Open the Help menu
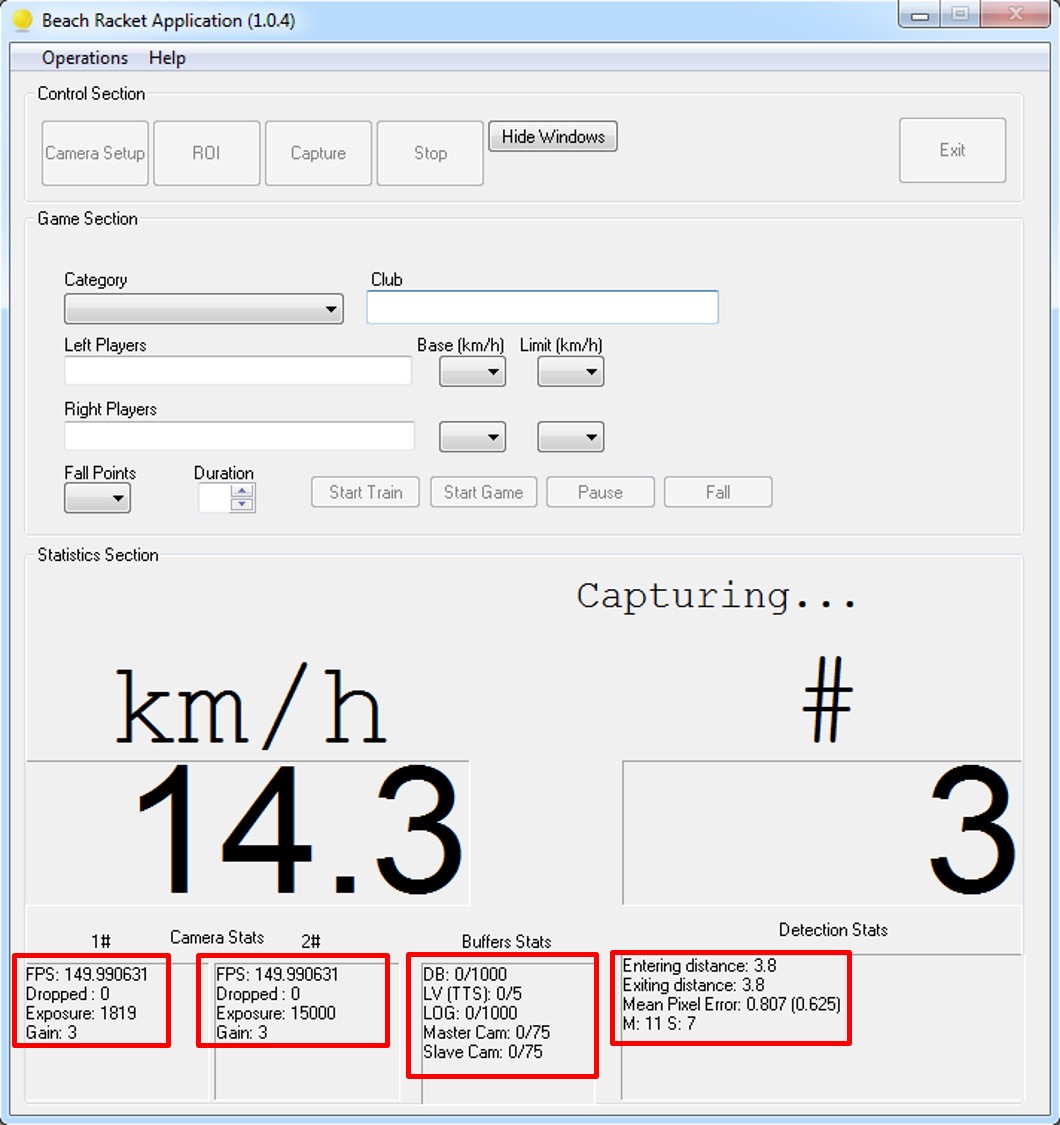 coord(167,58)
